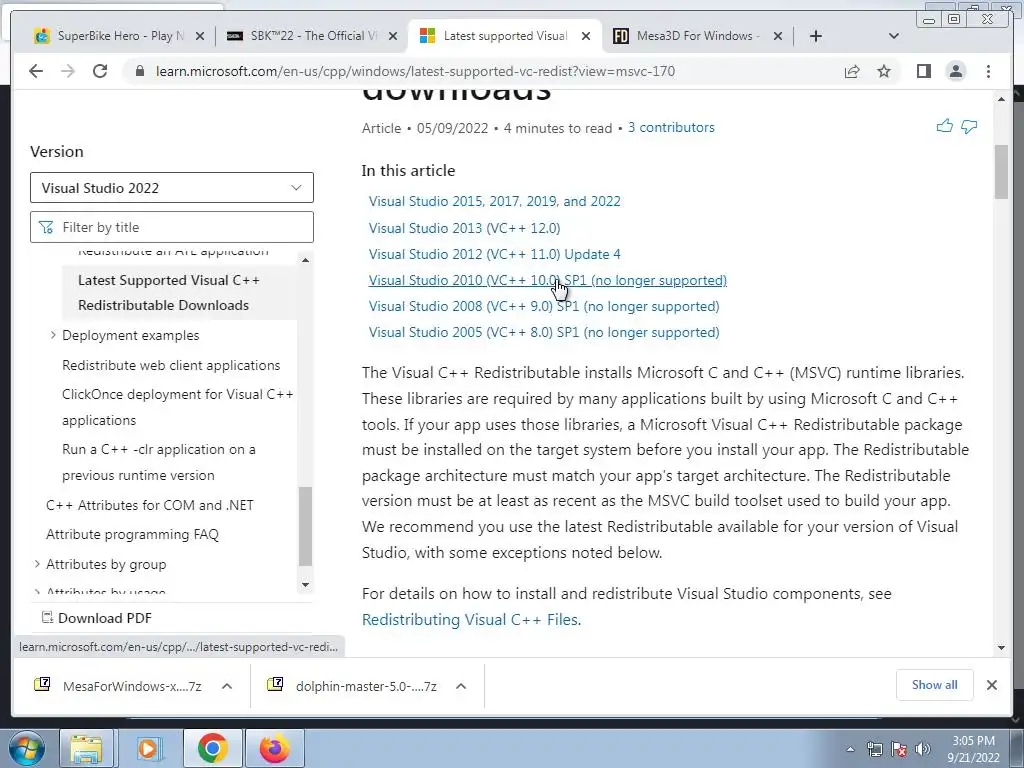
Task: Click sidebar tree scroll up arrow
Action: pos(305,260)
